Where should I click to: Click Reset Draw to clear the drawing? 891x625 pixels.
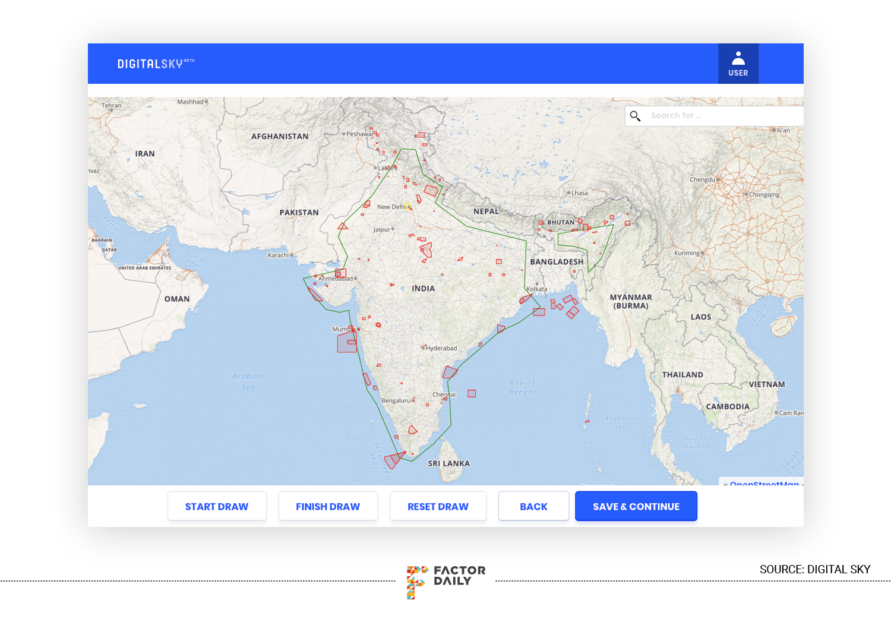click(x=437, y=507)
